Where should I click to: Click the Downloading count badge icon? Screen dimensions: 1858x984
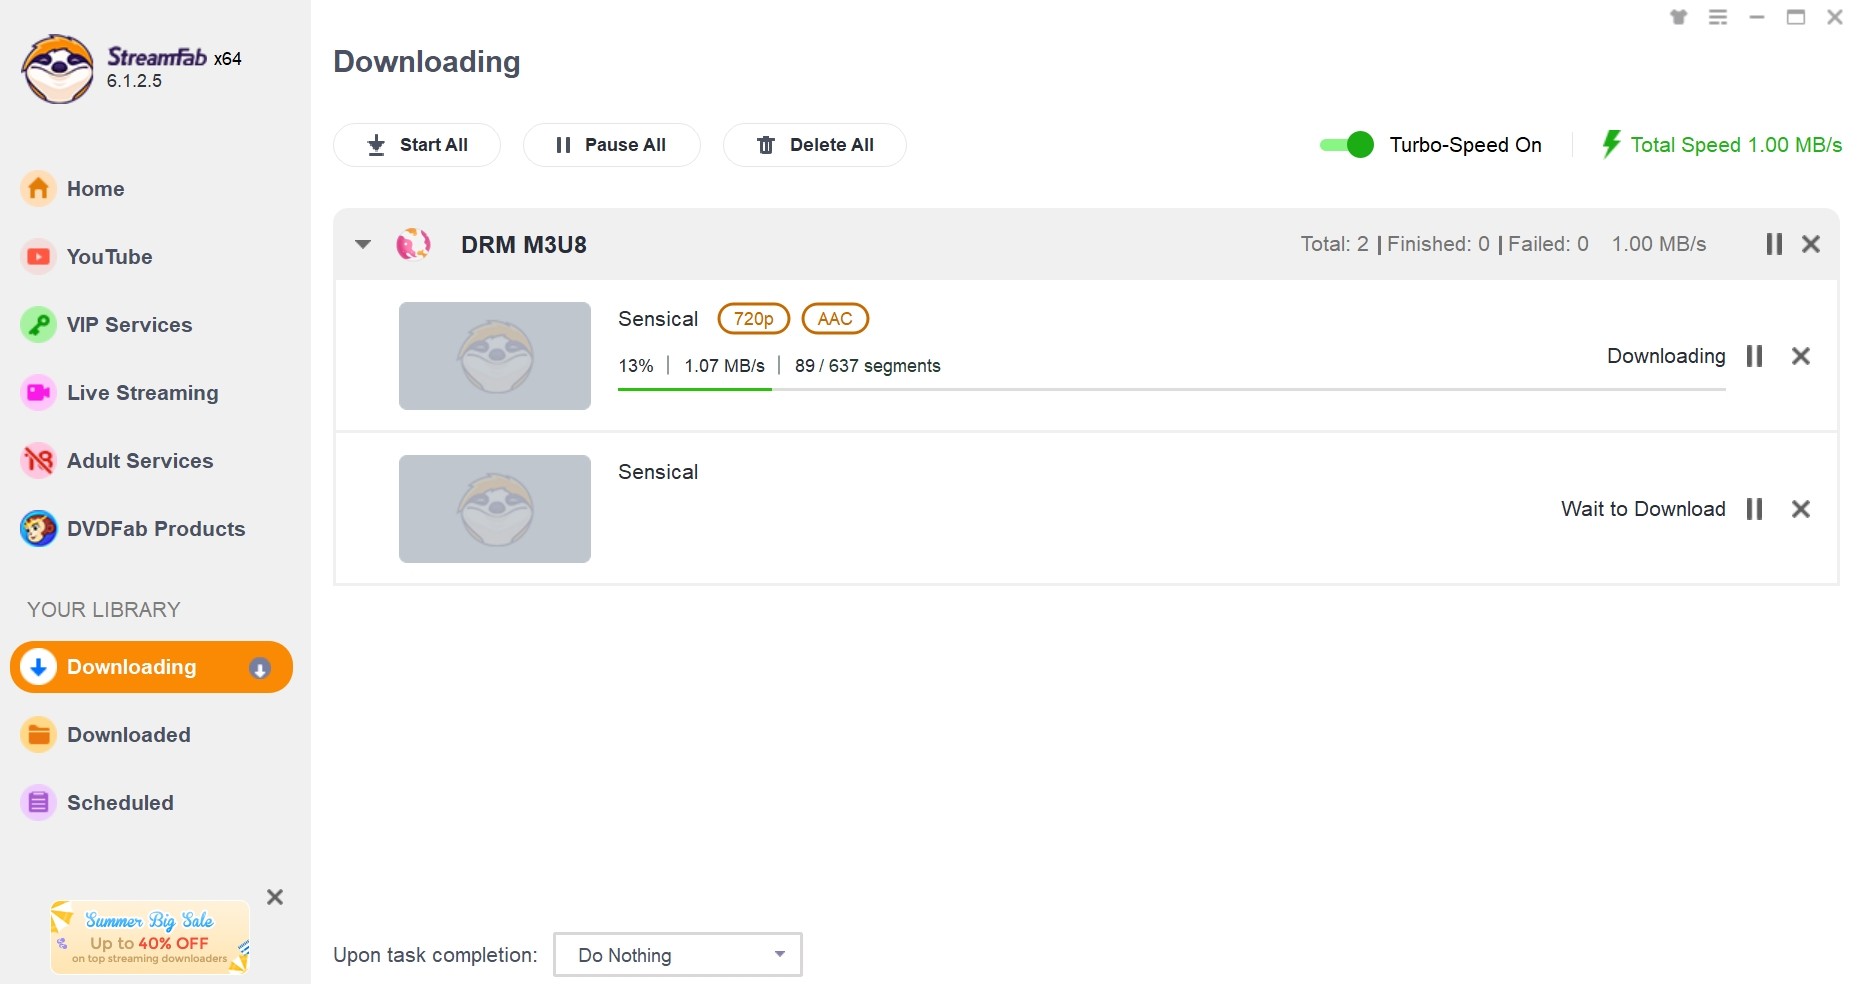pos(260,669)
